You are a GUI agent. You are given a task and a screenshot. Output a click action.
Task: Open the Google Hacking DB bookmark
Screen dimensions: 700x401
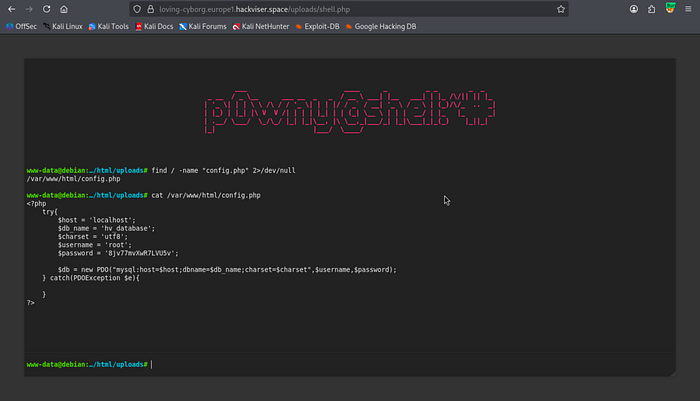(381, 26)
